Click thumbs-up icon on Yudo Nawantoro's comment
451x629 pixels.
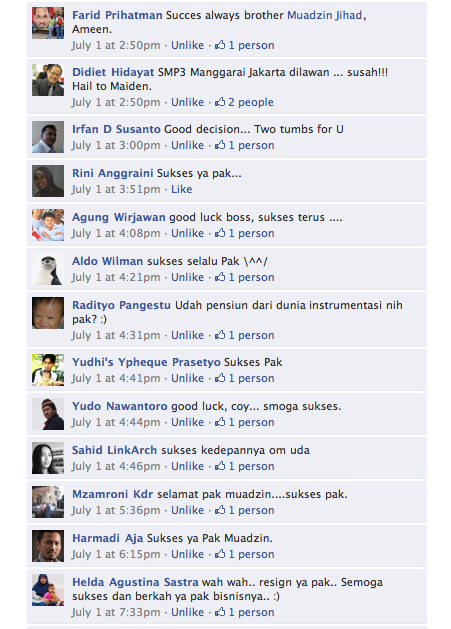(x=220, y=422)
